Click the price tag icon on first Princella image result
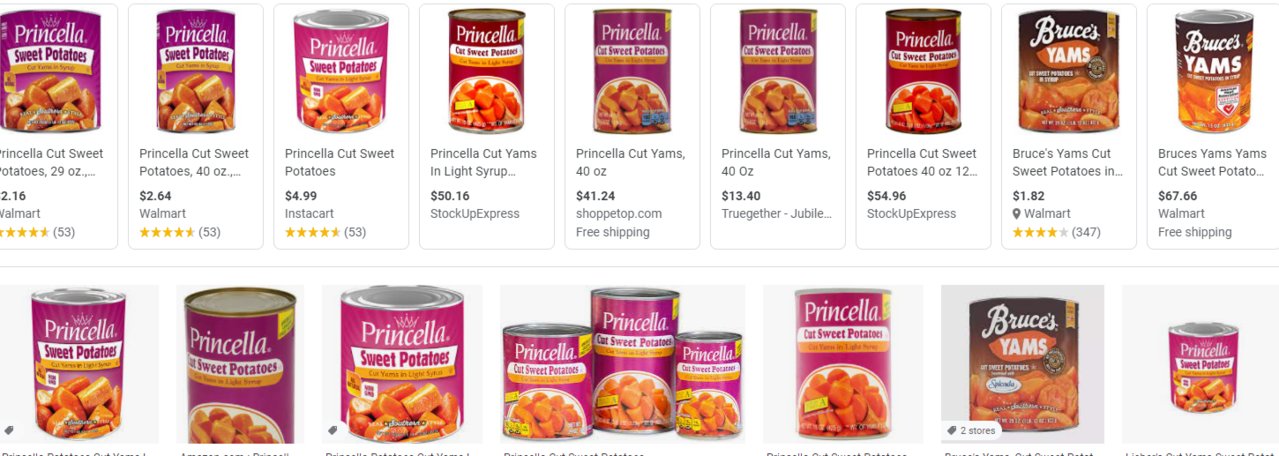Image resolution: width=1279 pixels, height=456 pixels. [9, 430]
